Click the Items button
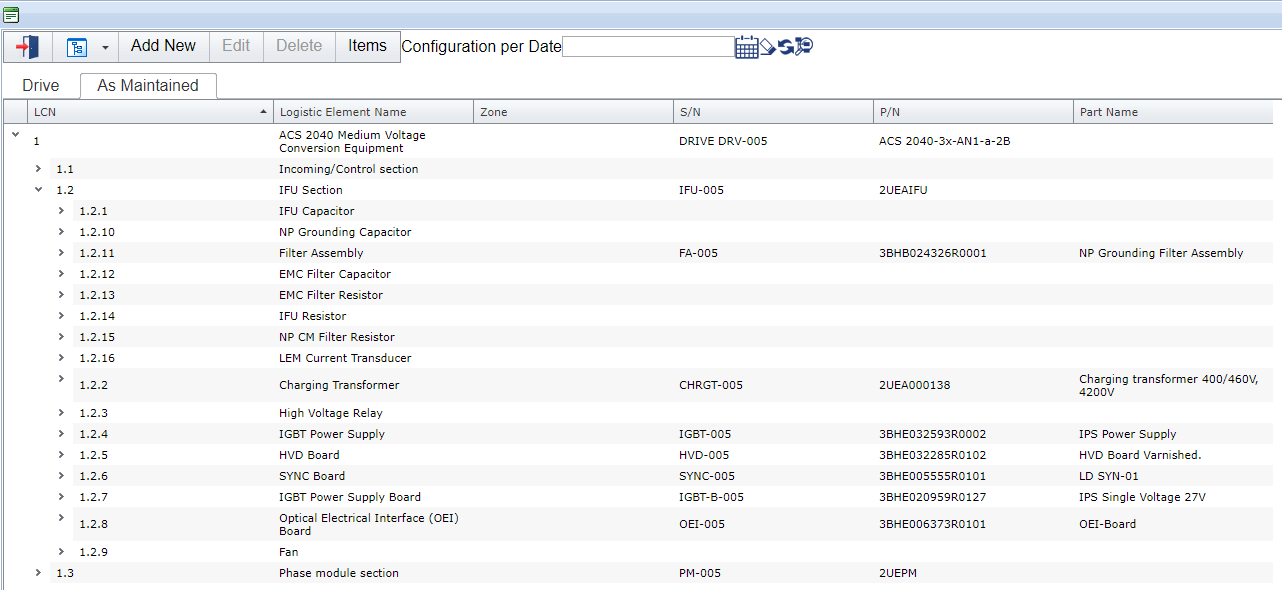Image resolution: width=1282 pixels, height=590 pixels. pyautogui.click(x=367, y=46)
